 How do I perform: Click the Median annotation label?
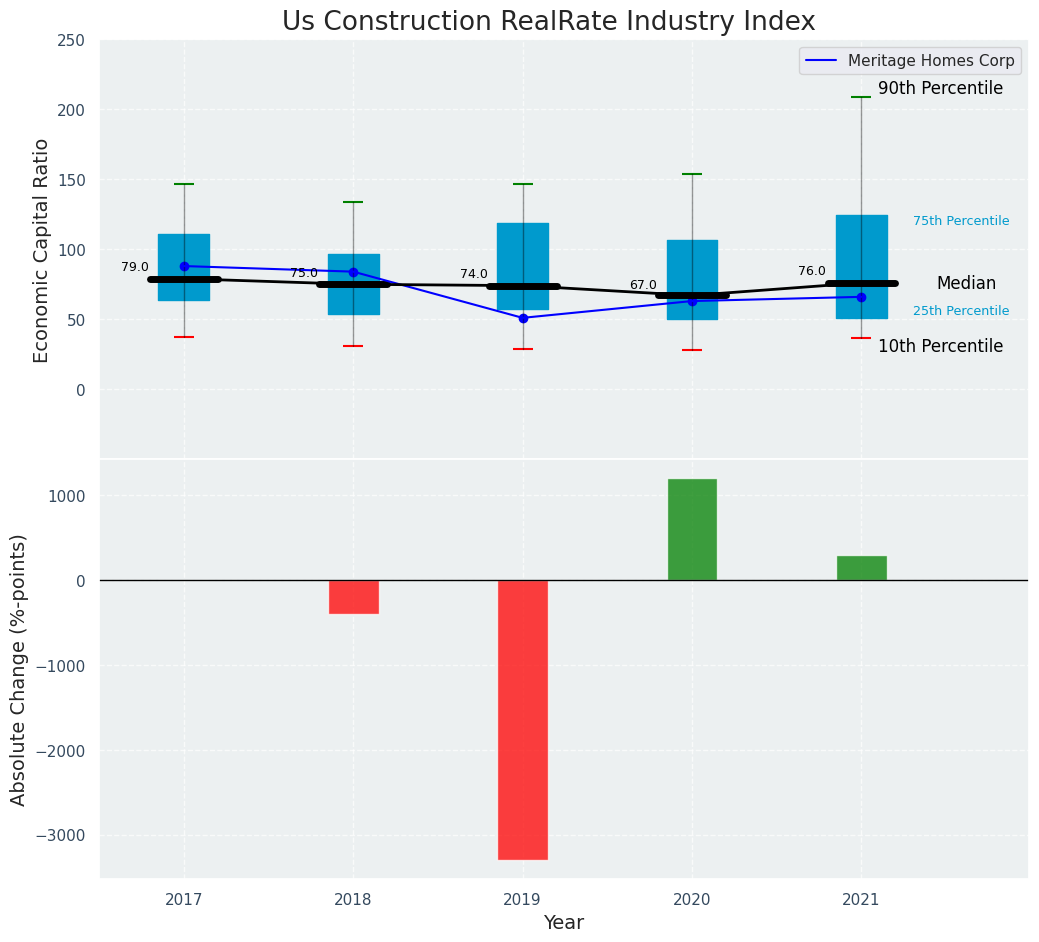click(966, 284)
